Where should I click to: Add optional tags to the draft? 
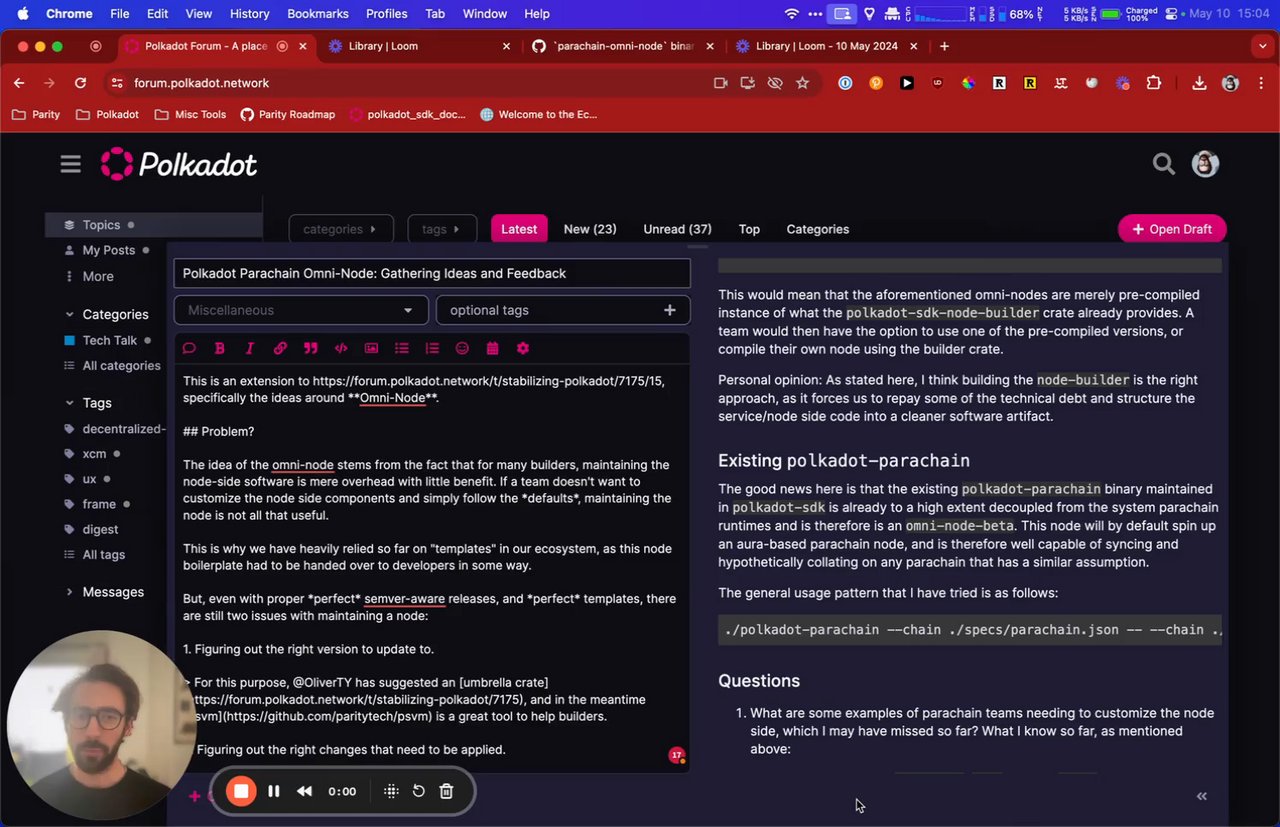pyautogui.click(x=563, y=310)
